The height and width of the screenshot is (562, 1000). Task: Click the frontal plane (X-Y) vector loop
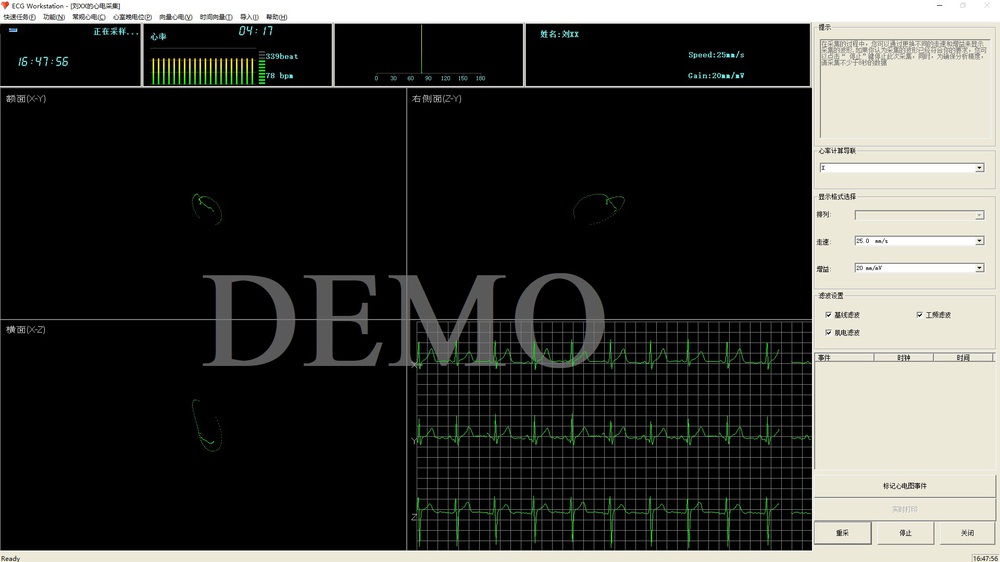(206, 207)
